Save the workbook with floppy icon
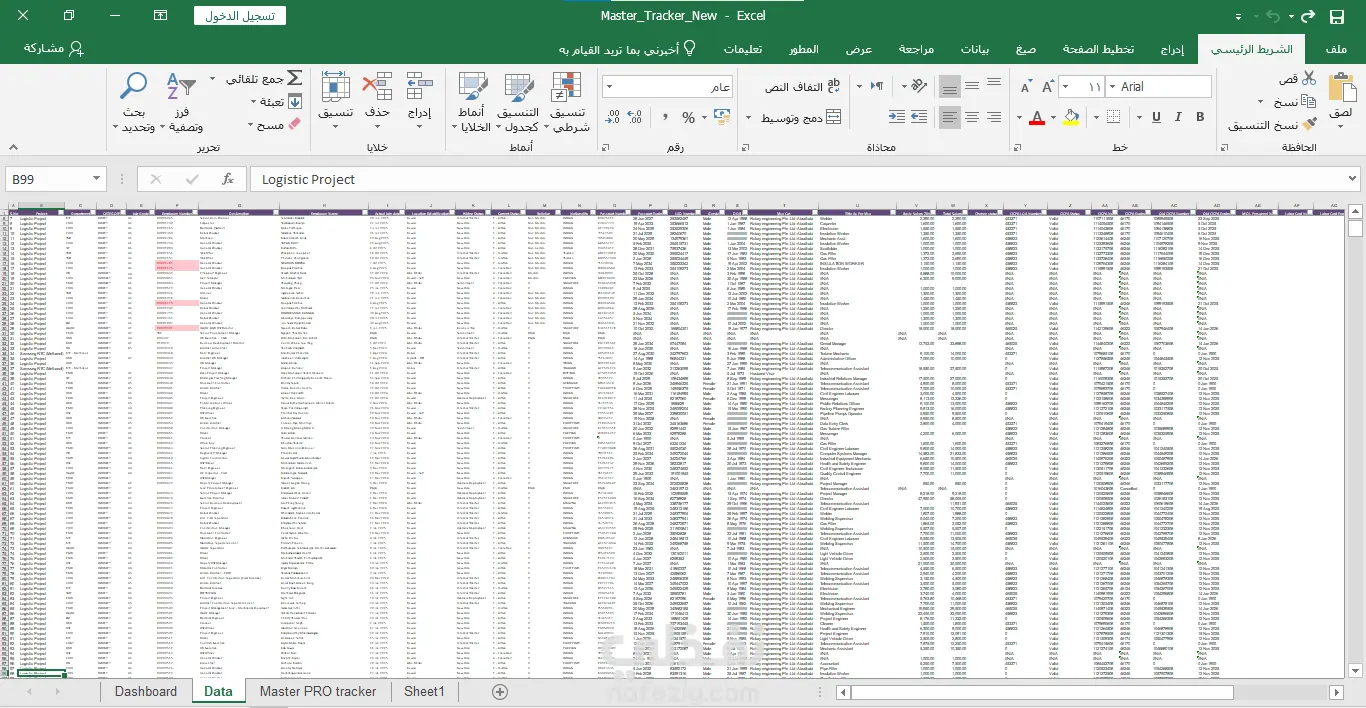Image resolution: width=1366 pixels, height=708 pixels. 1336,16
